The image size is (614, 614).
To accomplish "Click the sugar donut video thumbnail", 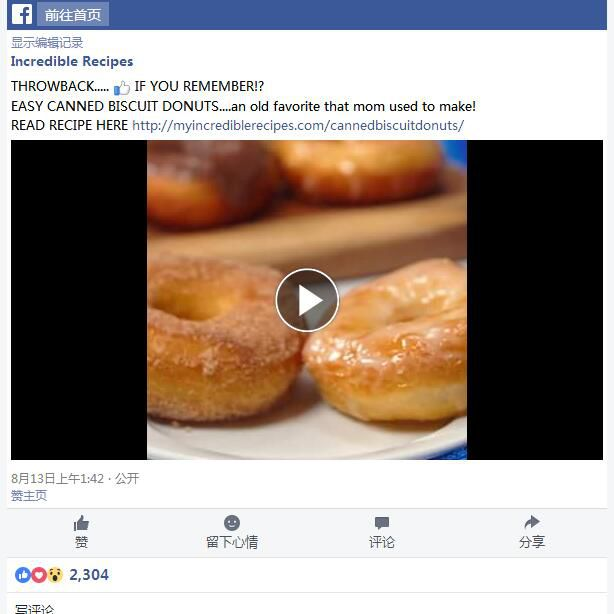I will (x=307, y=300).
